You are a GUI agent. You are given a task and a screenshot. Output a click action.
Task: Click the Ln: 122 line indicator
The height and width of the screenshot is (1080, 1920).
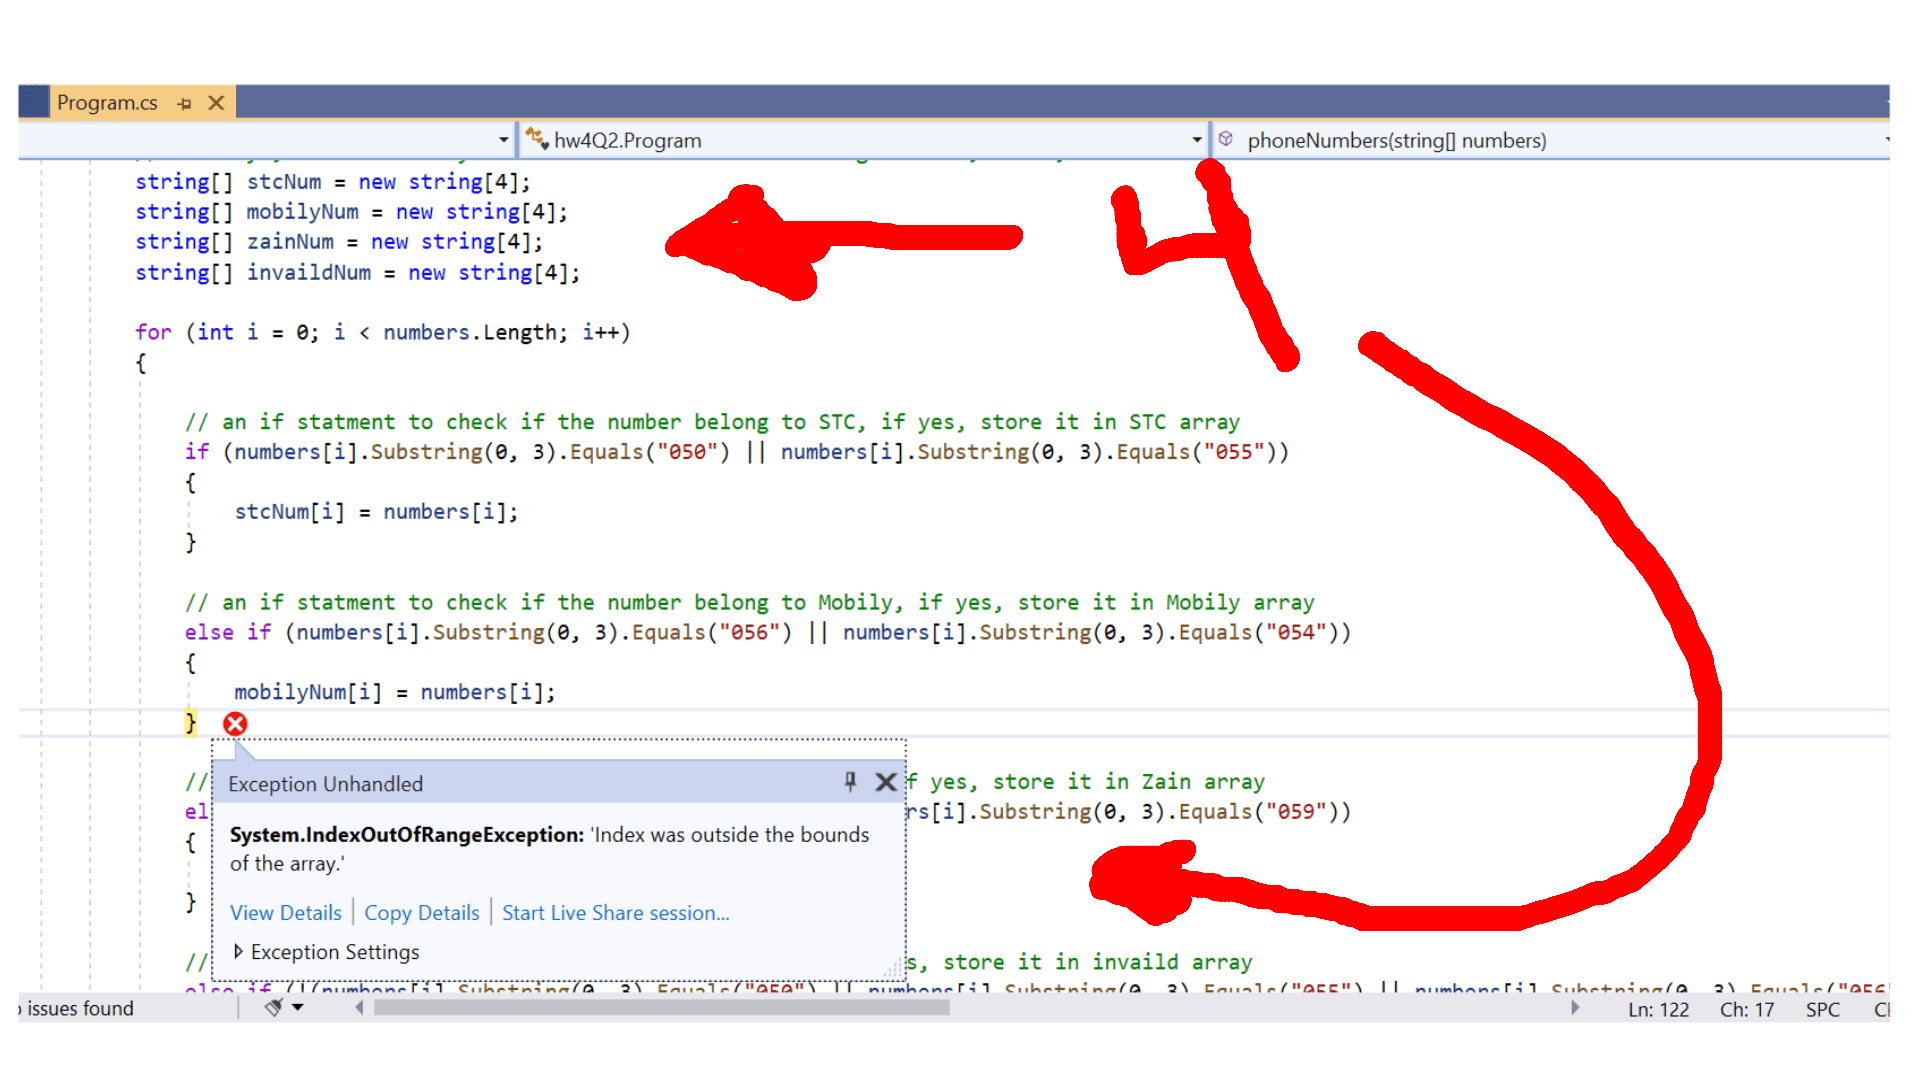tap(1658, 1010)
